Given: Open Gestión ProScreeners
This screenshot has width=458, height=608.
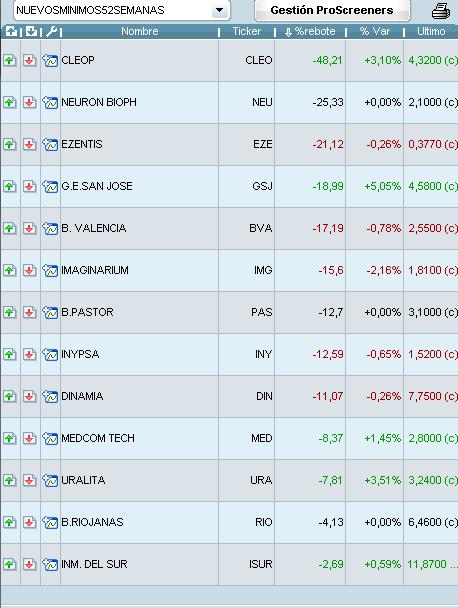Looking at the screenshot, I should tap(332, 10).
